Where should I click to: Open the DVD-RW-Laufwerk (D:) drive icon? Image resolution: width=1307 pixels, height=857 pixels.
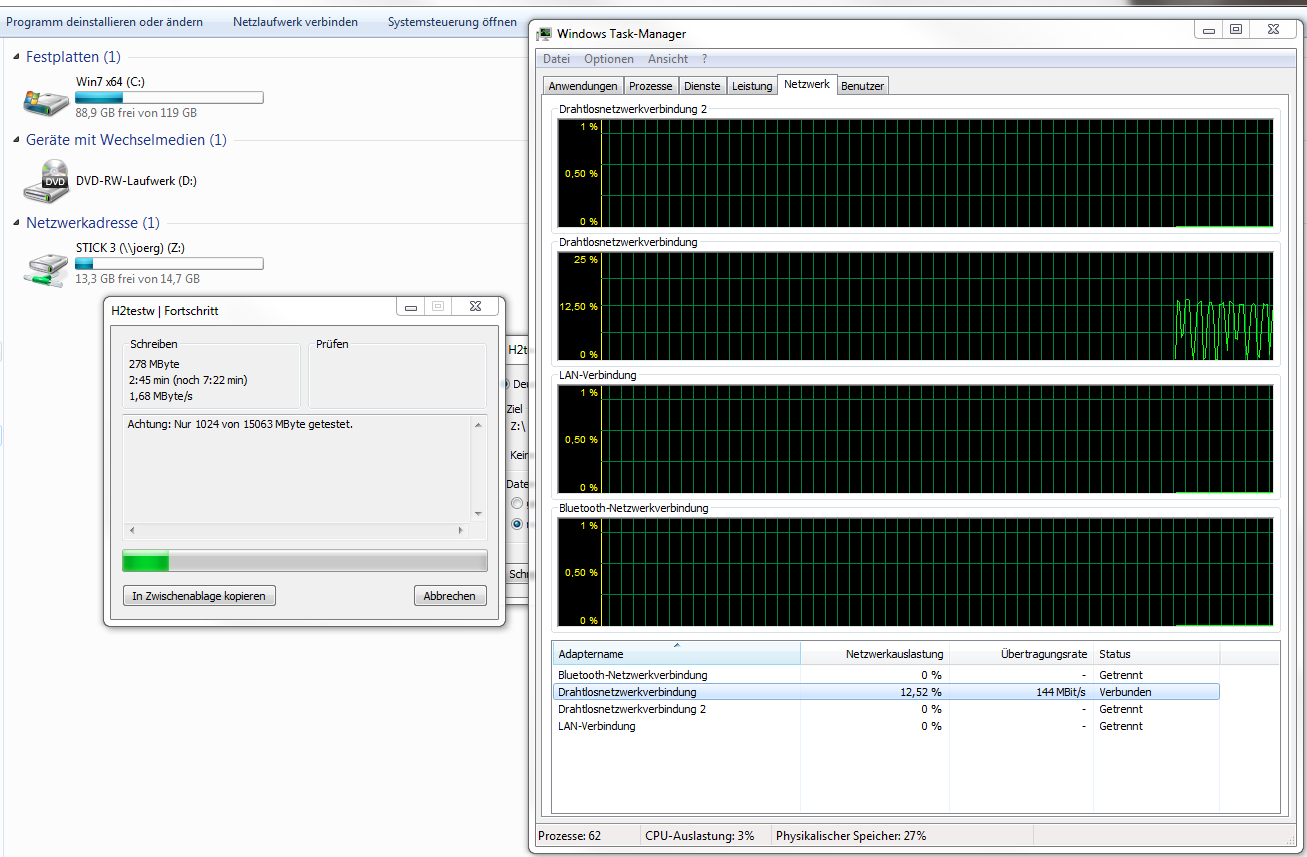coord(46,182)
